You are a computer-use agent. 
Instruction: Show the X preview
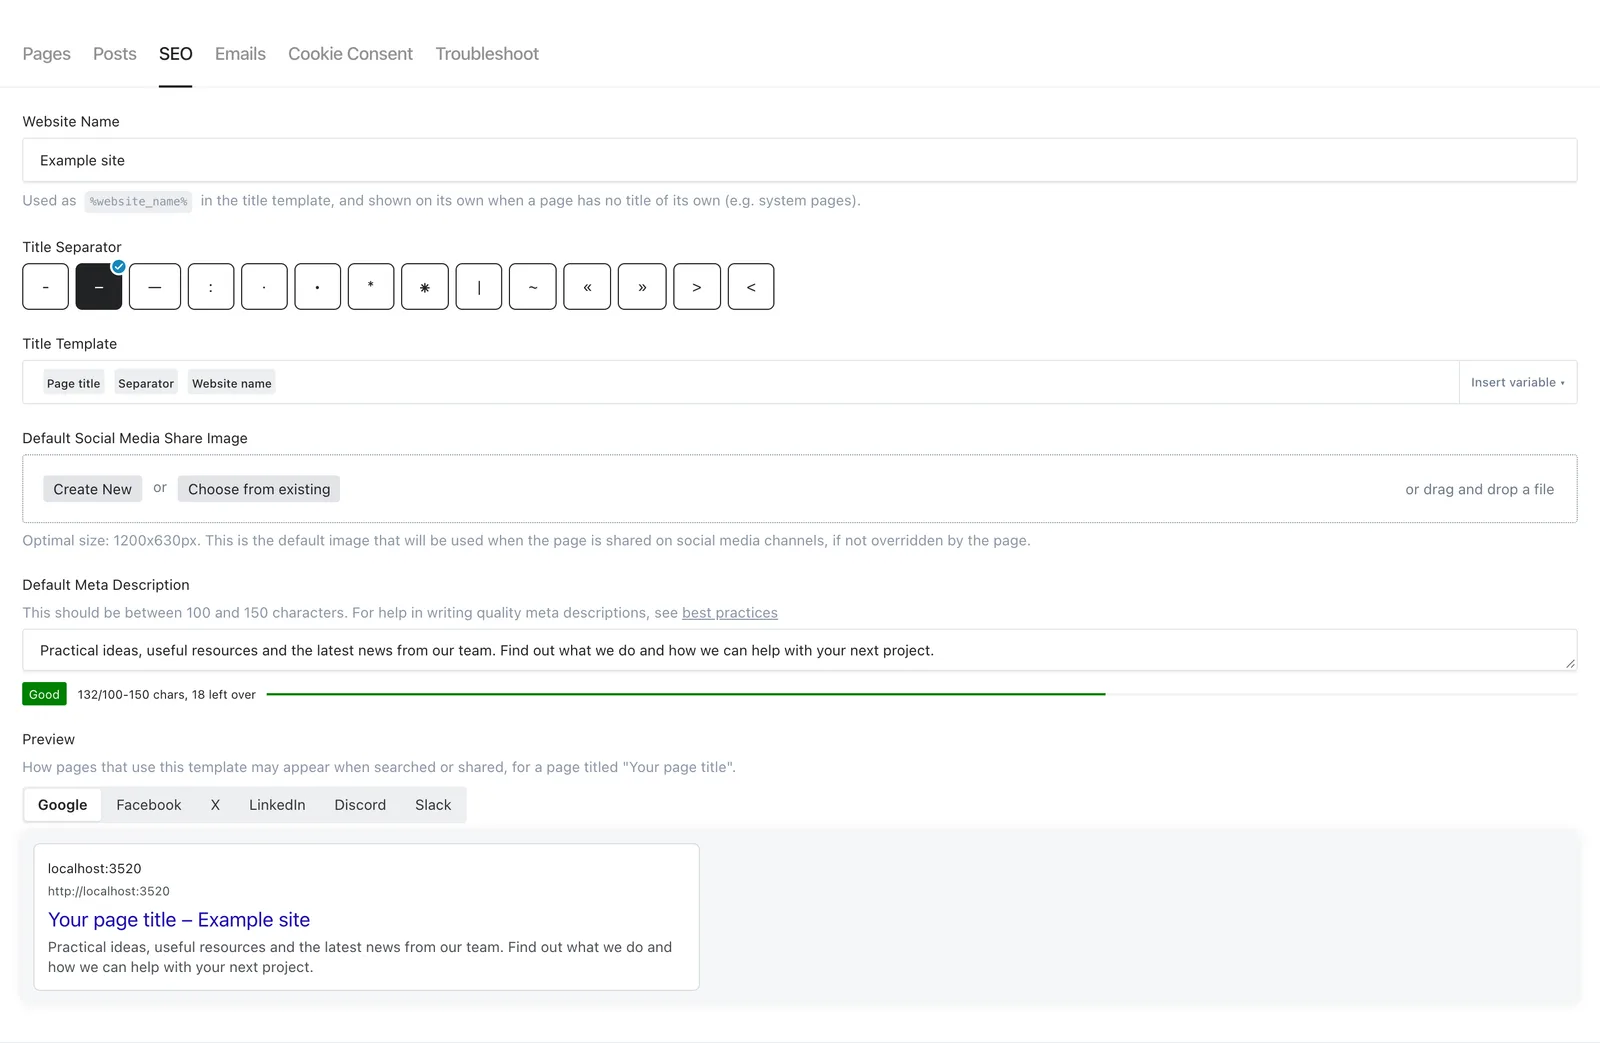pyautogui.click(x=215, y=805)
